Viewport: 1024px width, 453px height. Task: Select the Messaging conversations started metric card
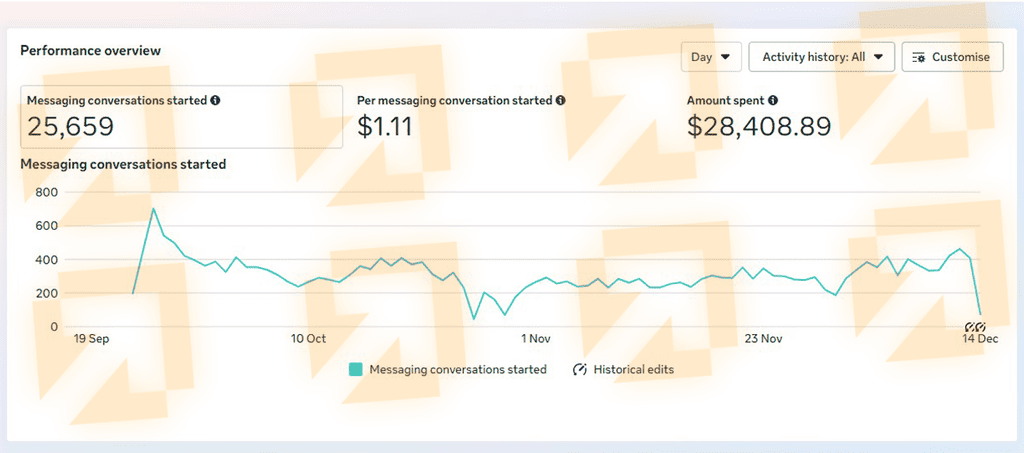[x=181, y=116]
